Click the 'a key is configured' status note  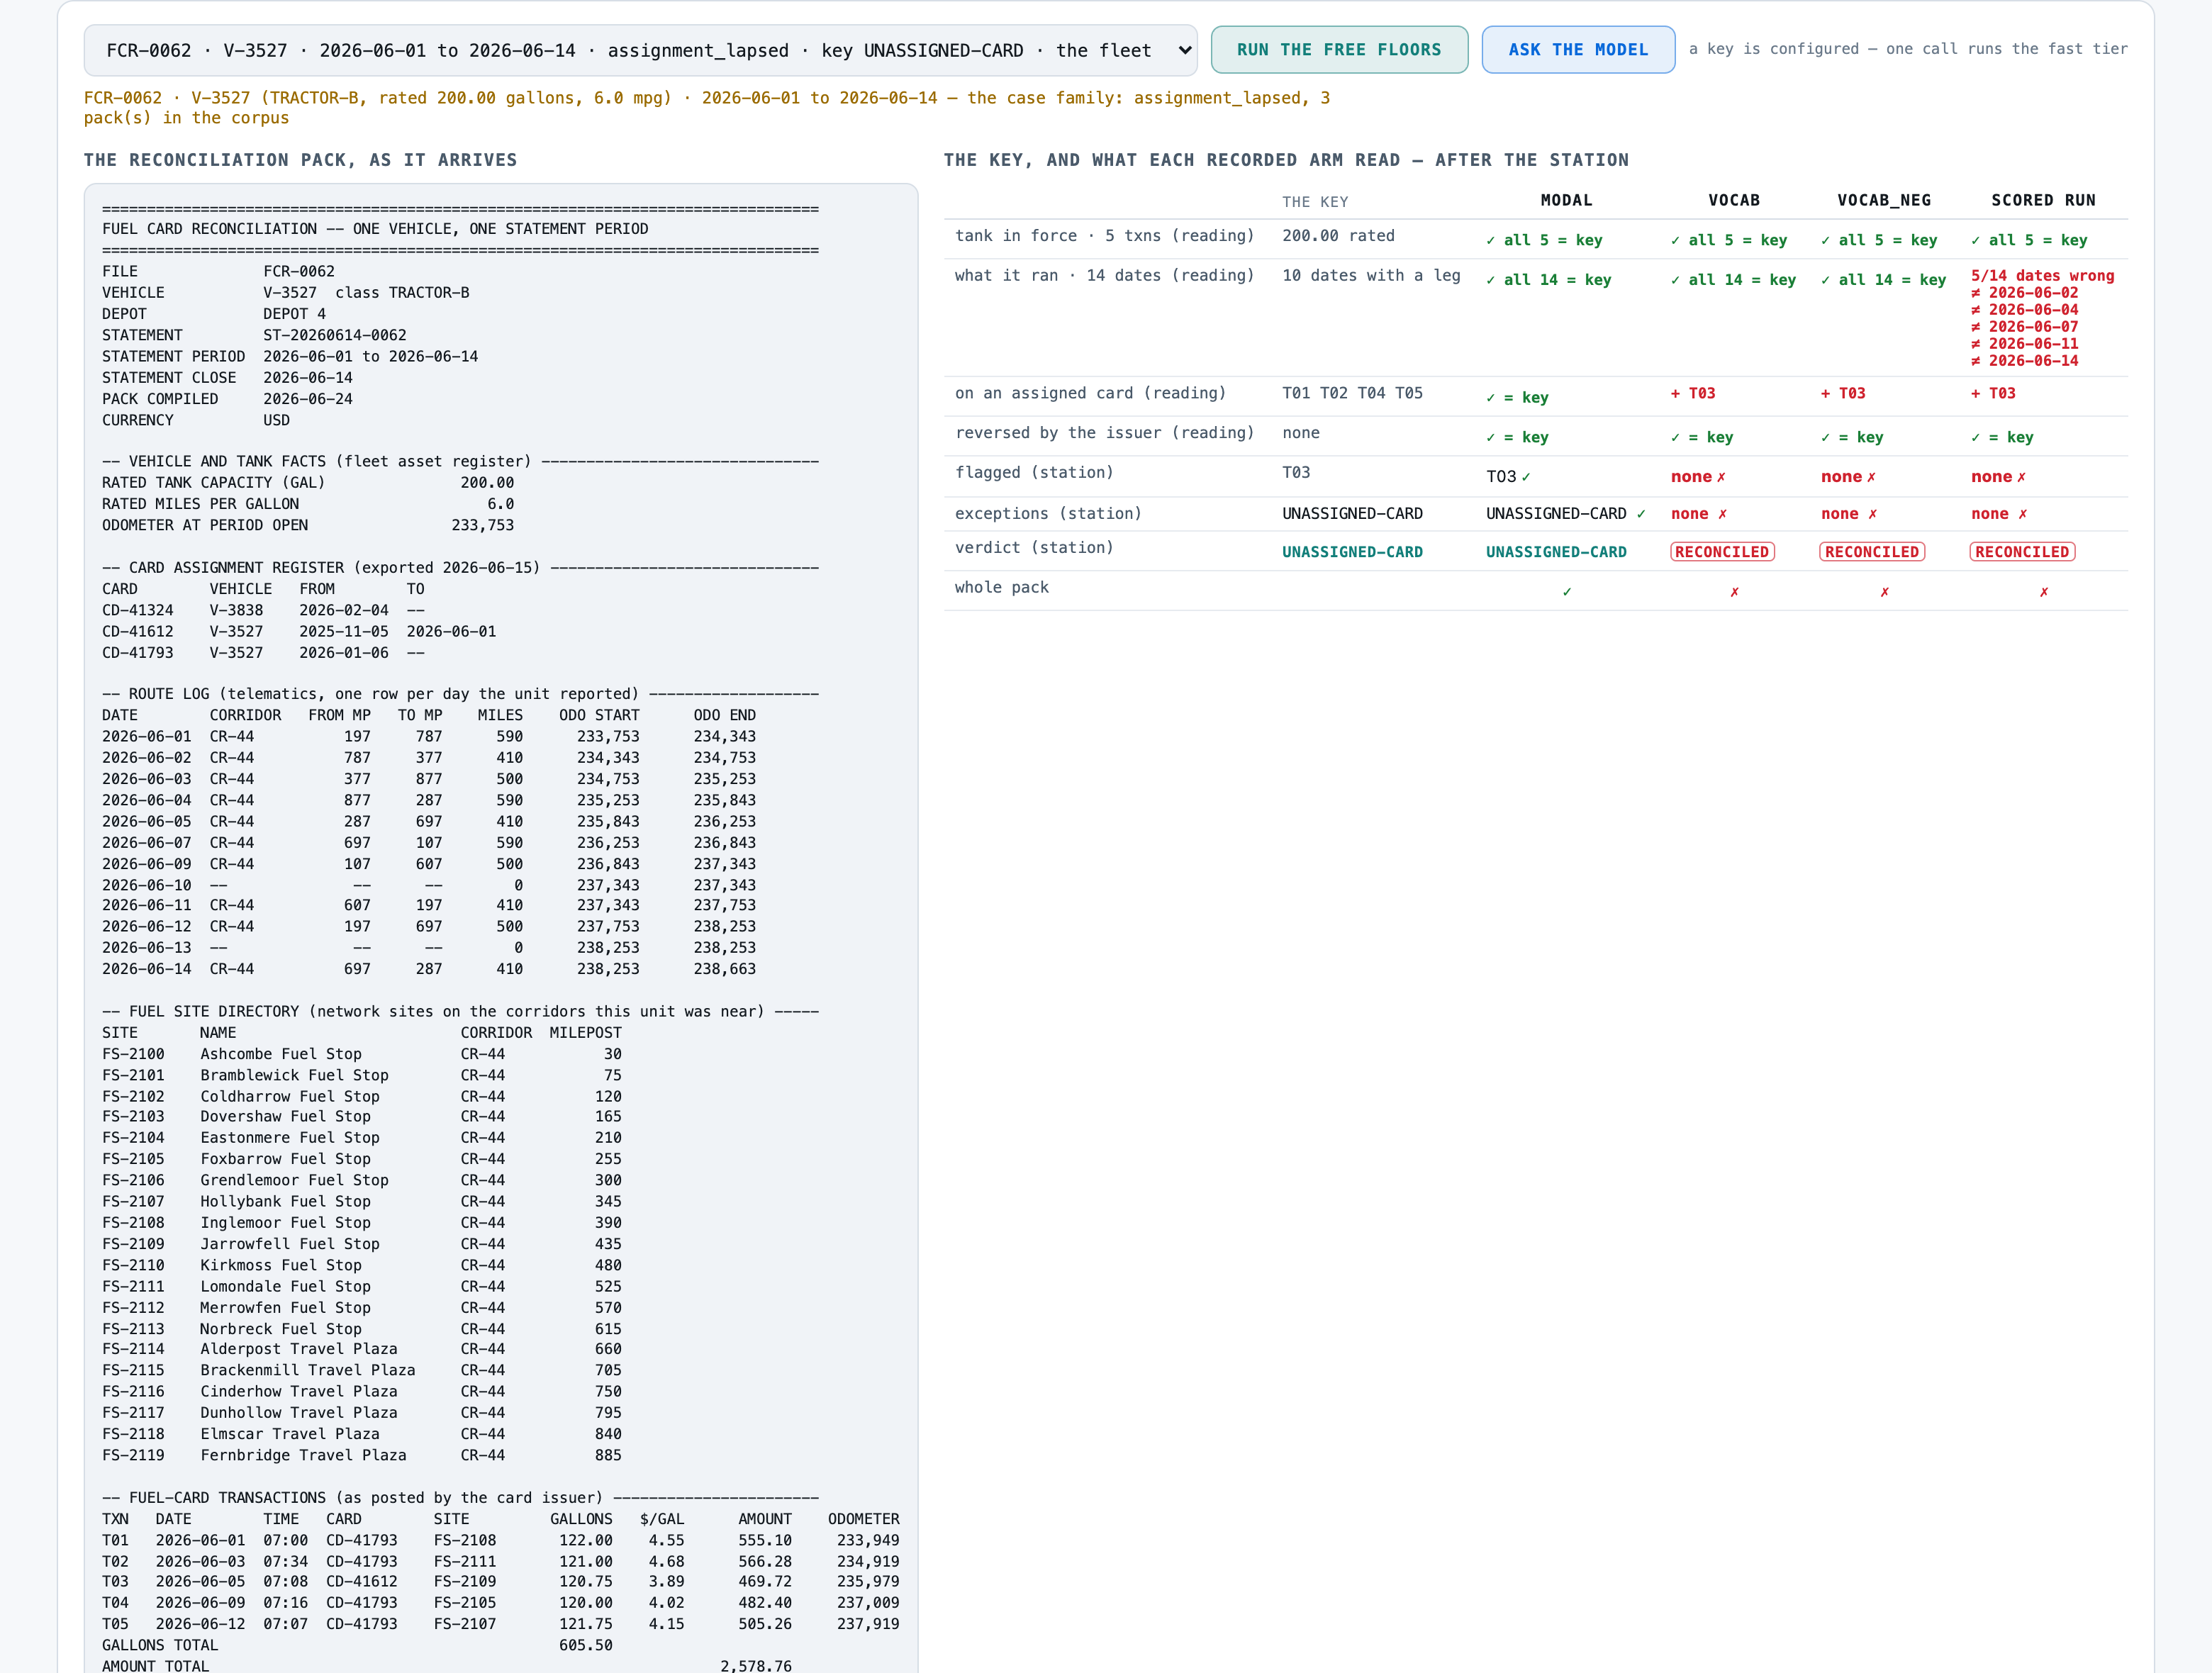tap(1908, 49)
